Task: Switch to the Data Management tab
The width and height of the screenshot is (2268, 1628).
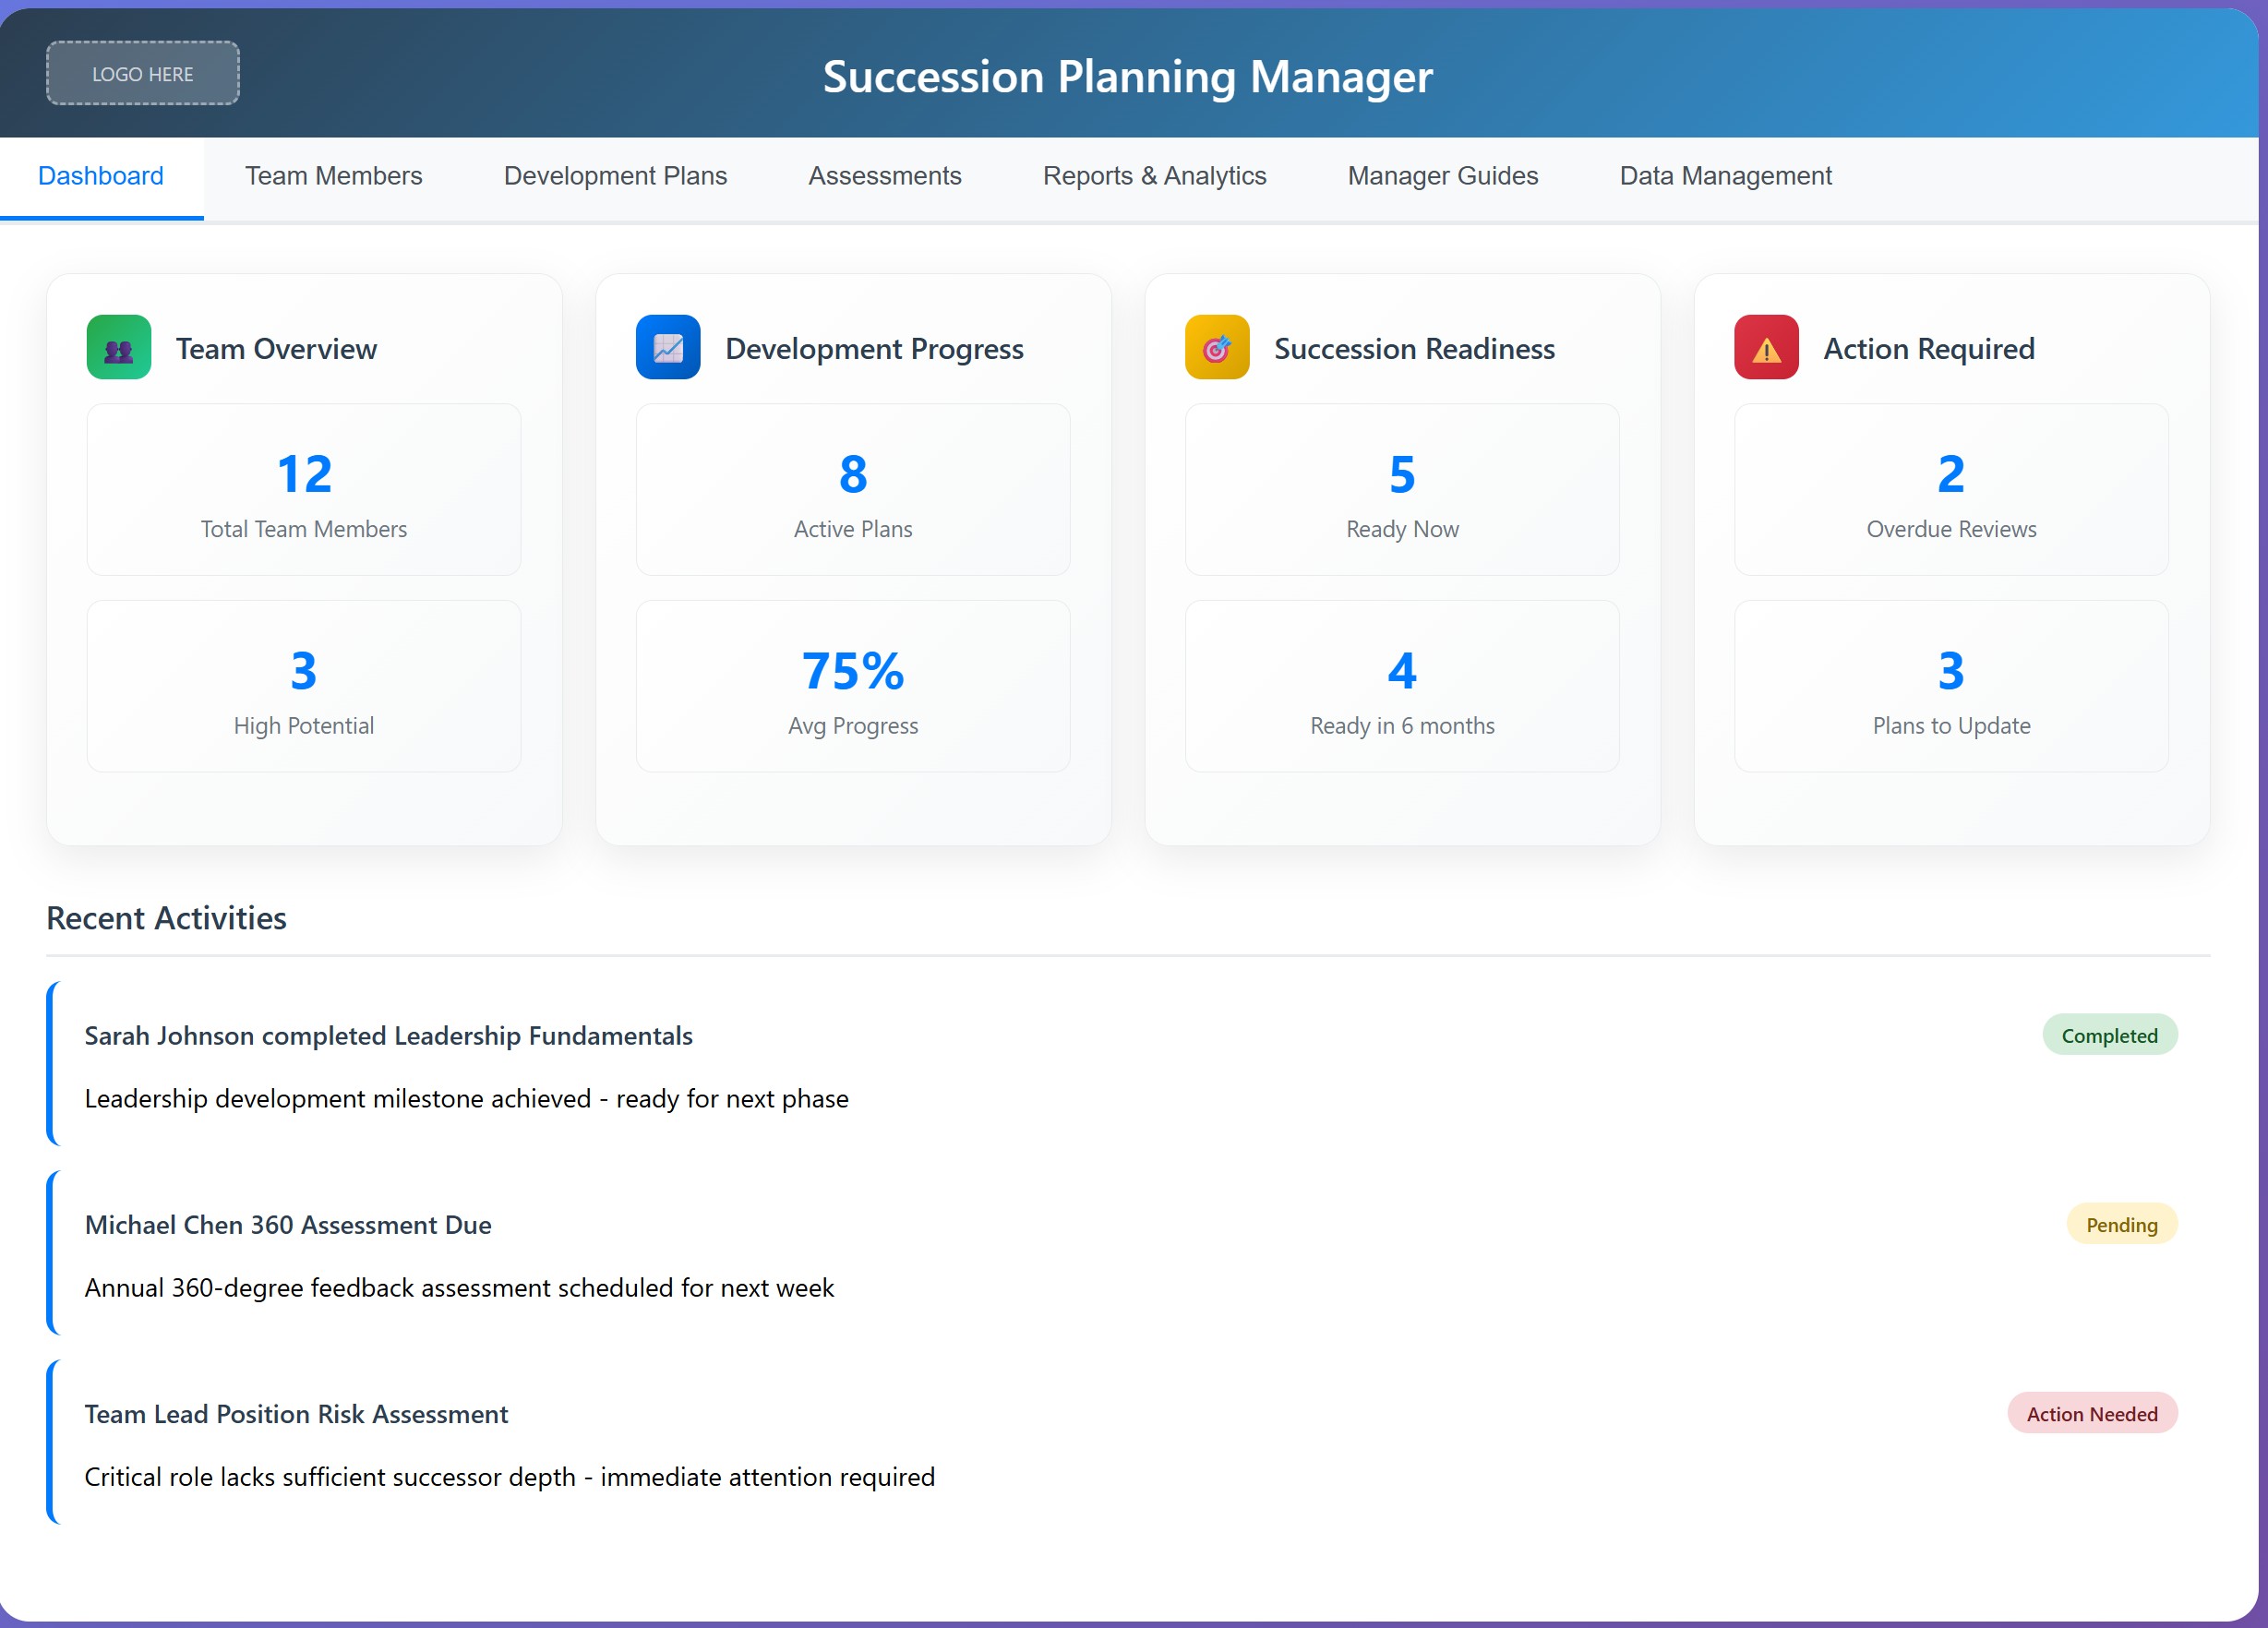Action: (x=1725, y=176)
